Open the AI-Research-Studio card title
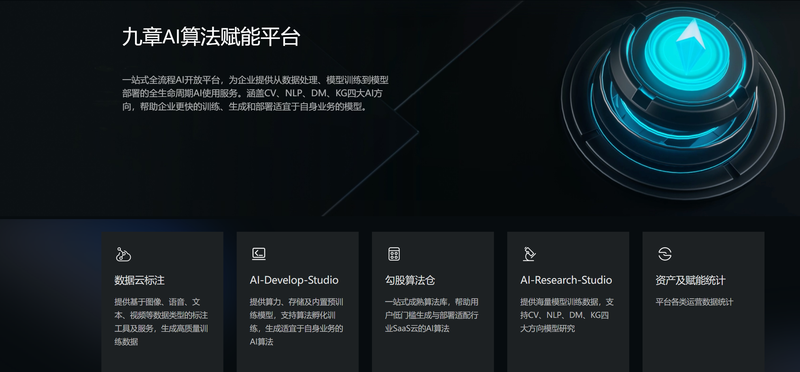The width and height of the screenshot is (800, 372). [x=566, y=280]
